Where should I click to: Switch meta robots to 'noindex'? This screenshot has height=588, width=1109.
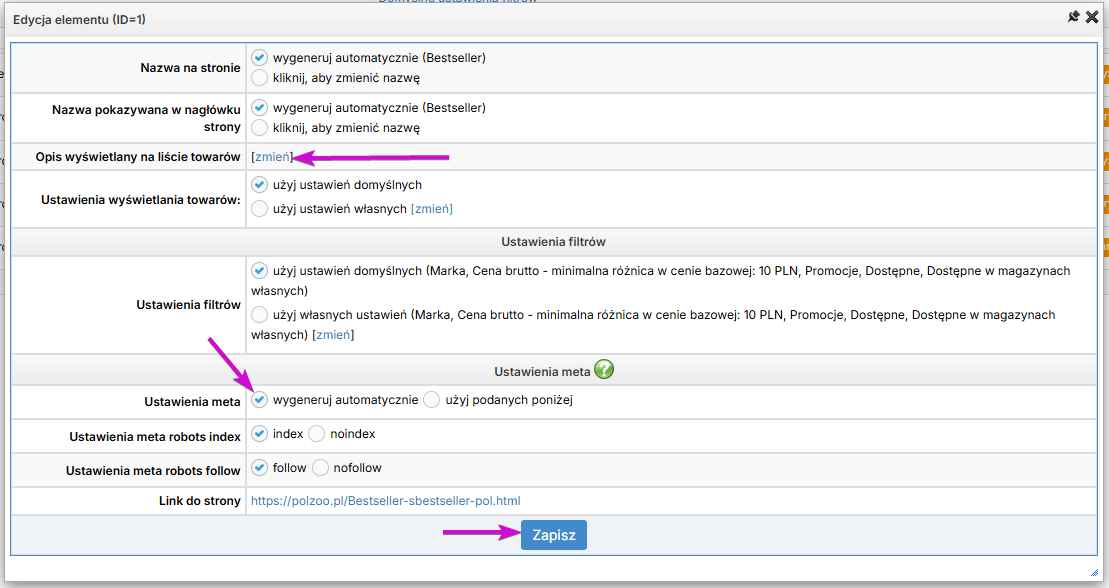(317, 434)
